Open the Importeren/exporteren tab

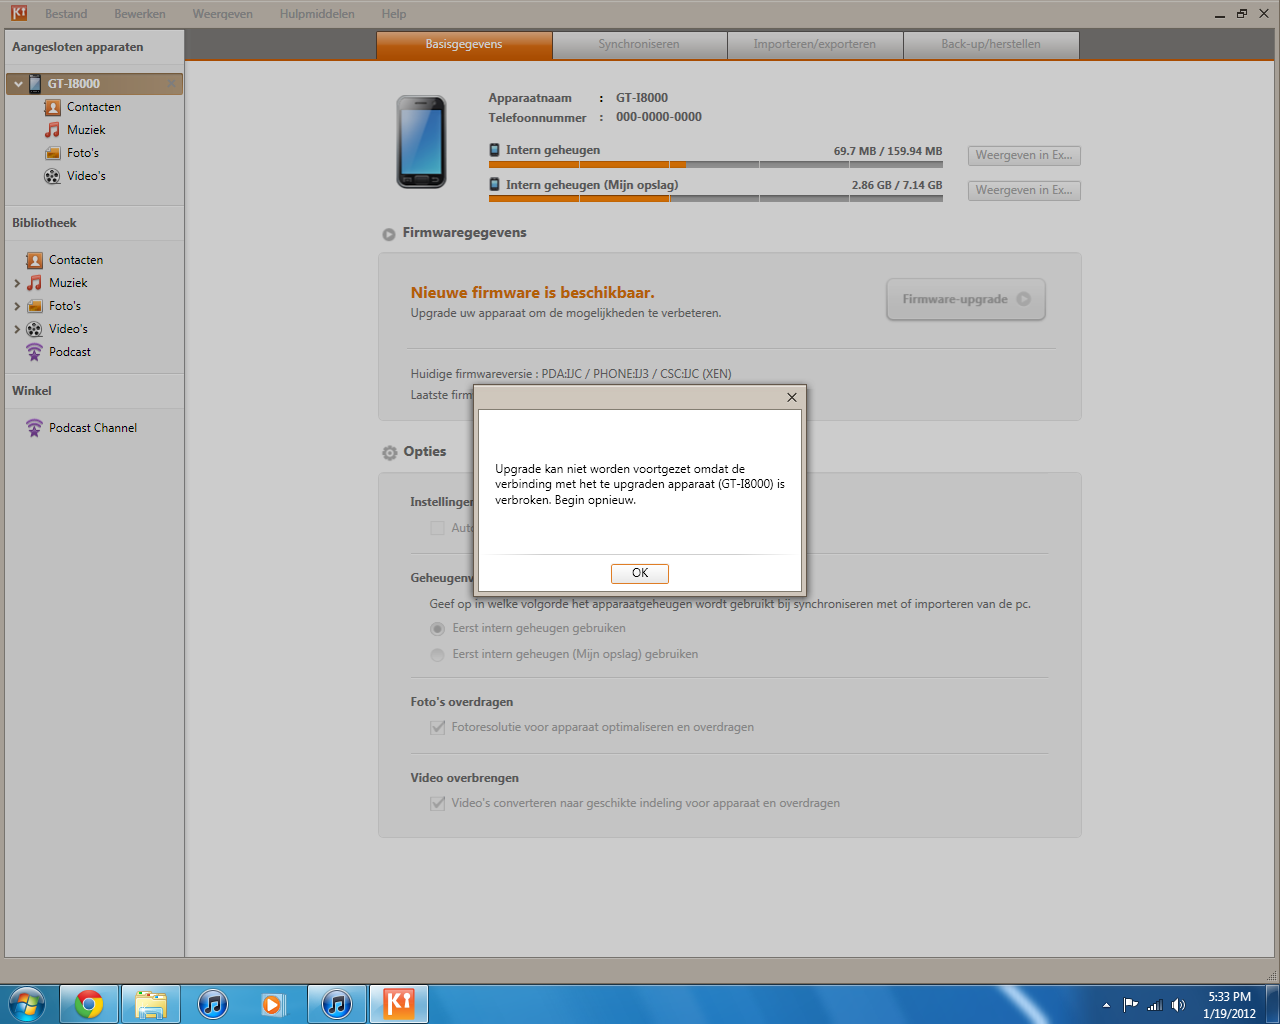tap(815, 45)
